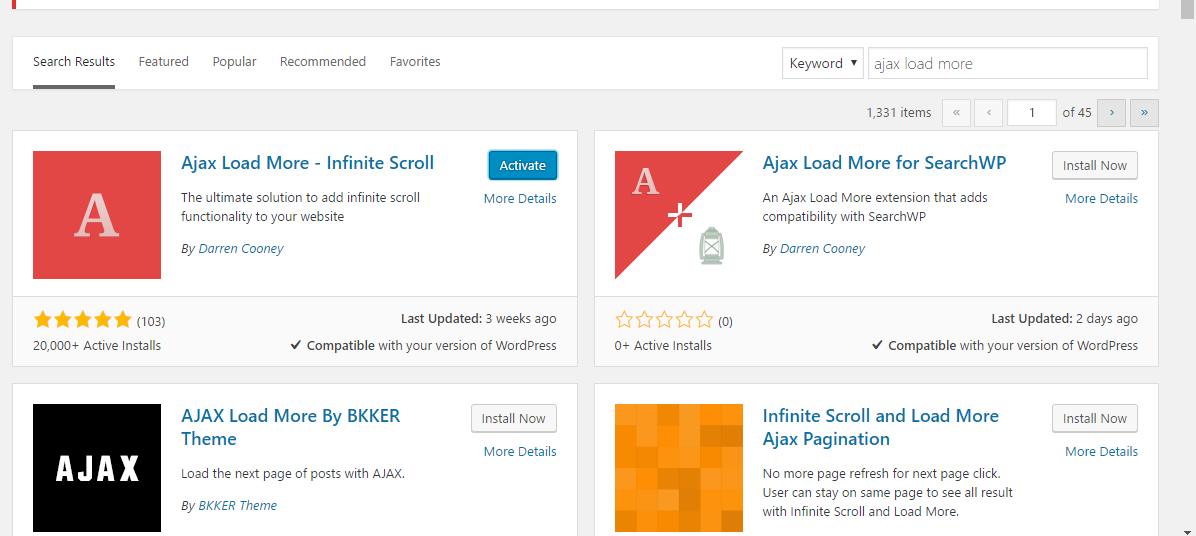
Task: Click the current page number field
Action: 1031,113
